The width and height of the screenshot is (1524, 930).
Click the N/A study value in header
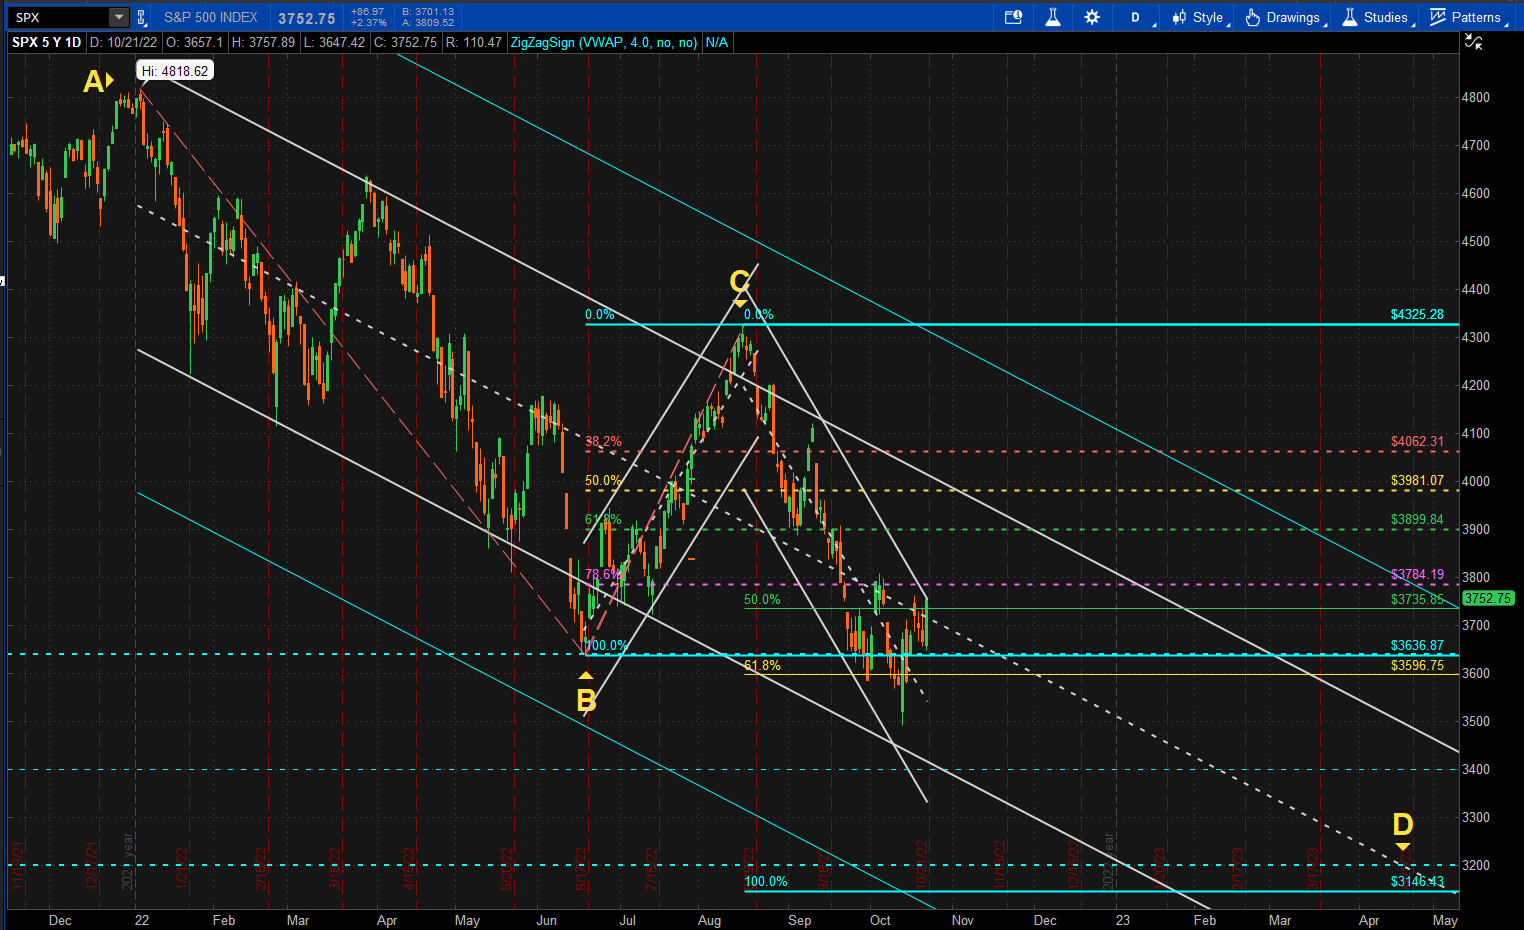coord(717,42)
